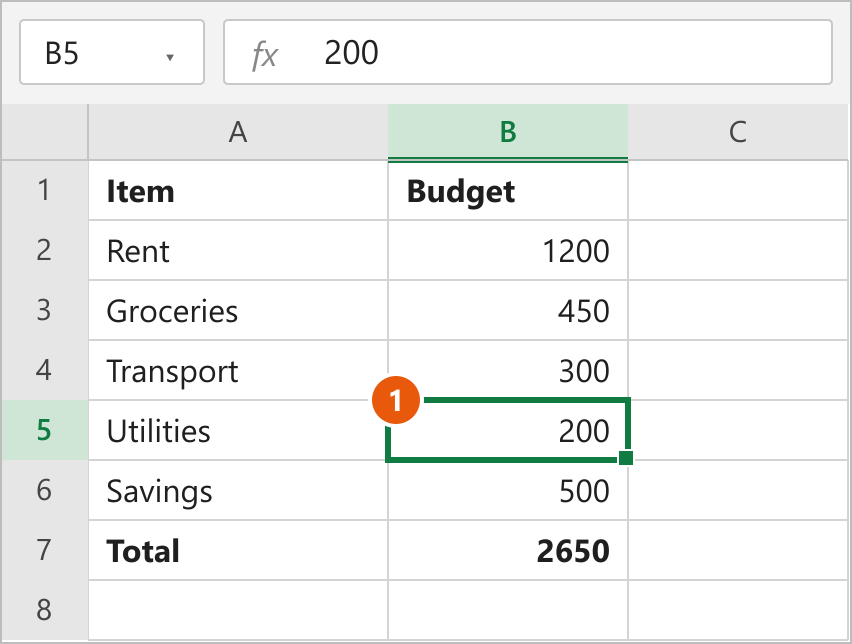Select the 'Transport' cell
The width and height of the screenshot is (852, 644).
coord(238,370)
